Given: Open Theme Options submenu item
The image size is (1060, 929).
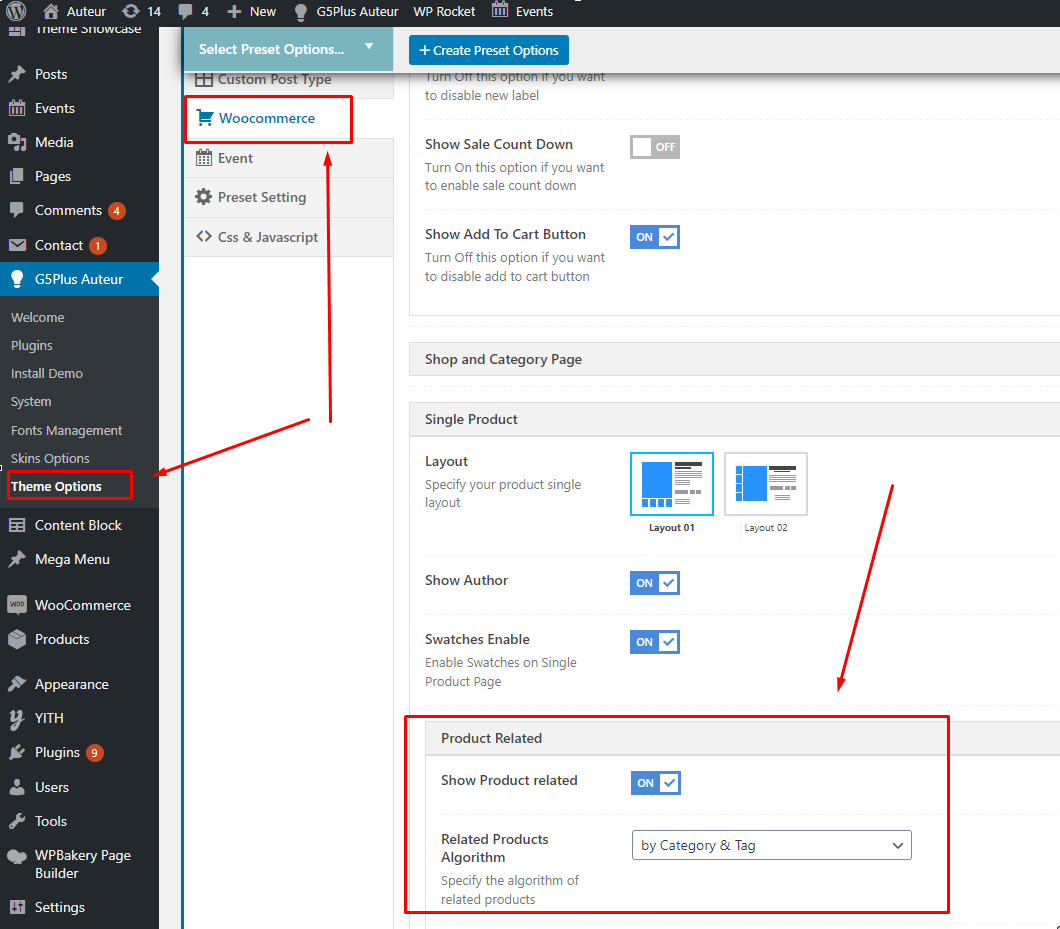Looking at the screenshot, I should coord(56,486).
